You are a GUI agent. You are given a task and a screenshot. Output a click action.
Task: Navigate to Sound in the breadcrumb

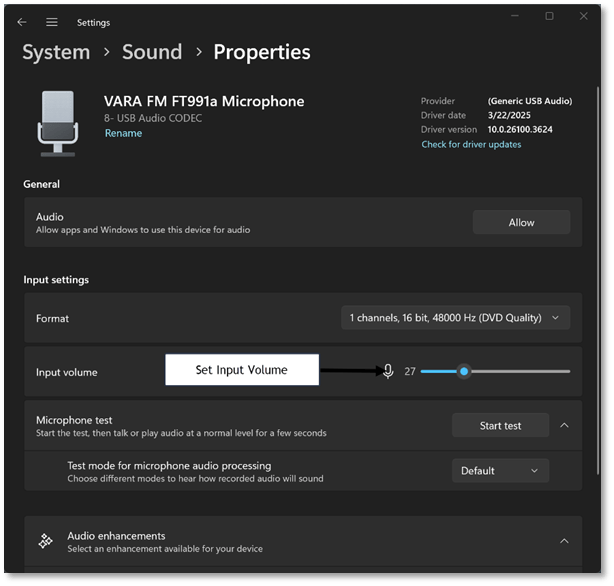coord(152,52)
